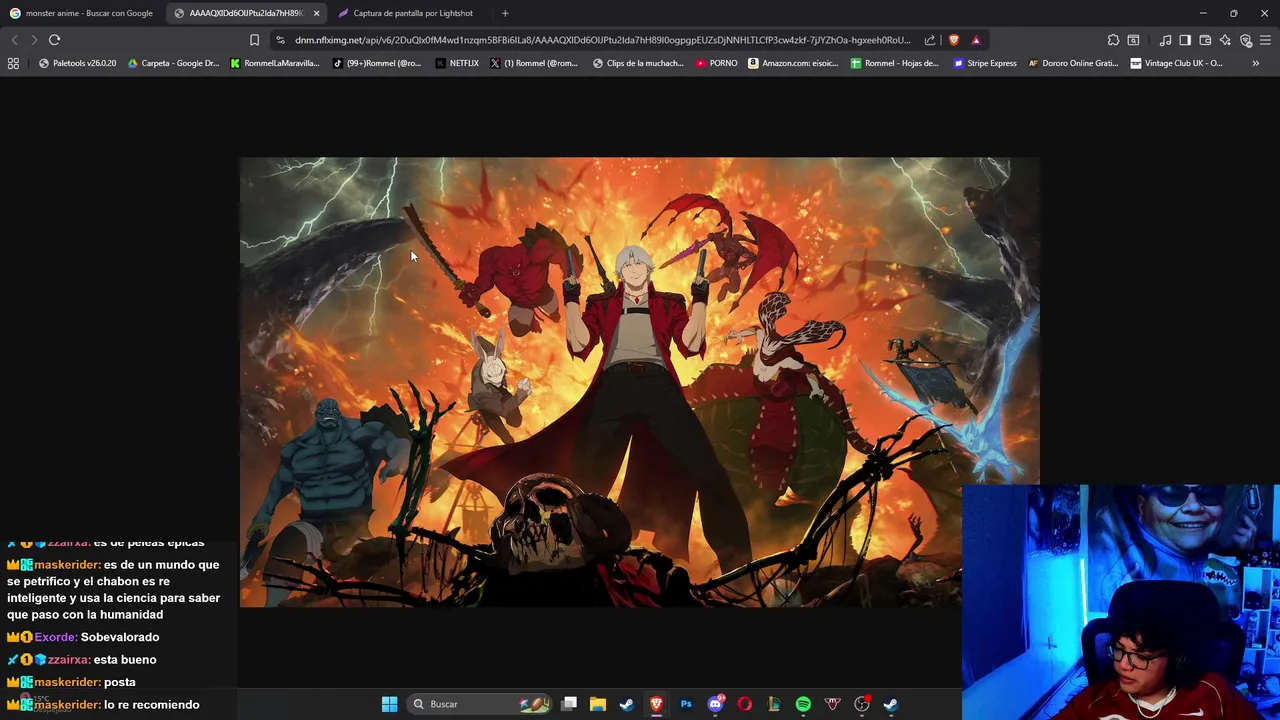Open Task View from the taskbar
The width and height of the screenshot is (1280, 720).
569,704
